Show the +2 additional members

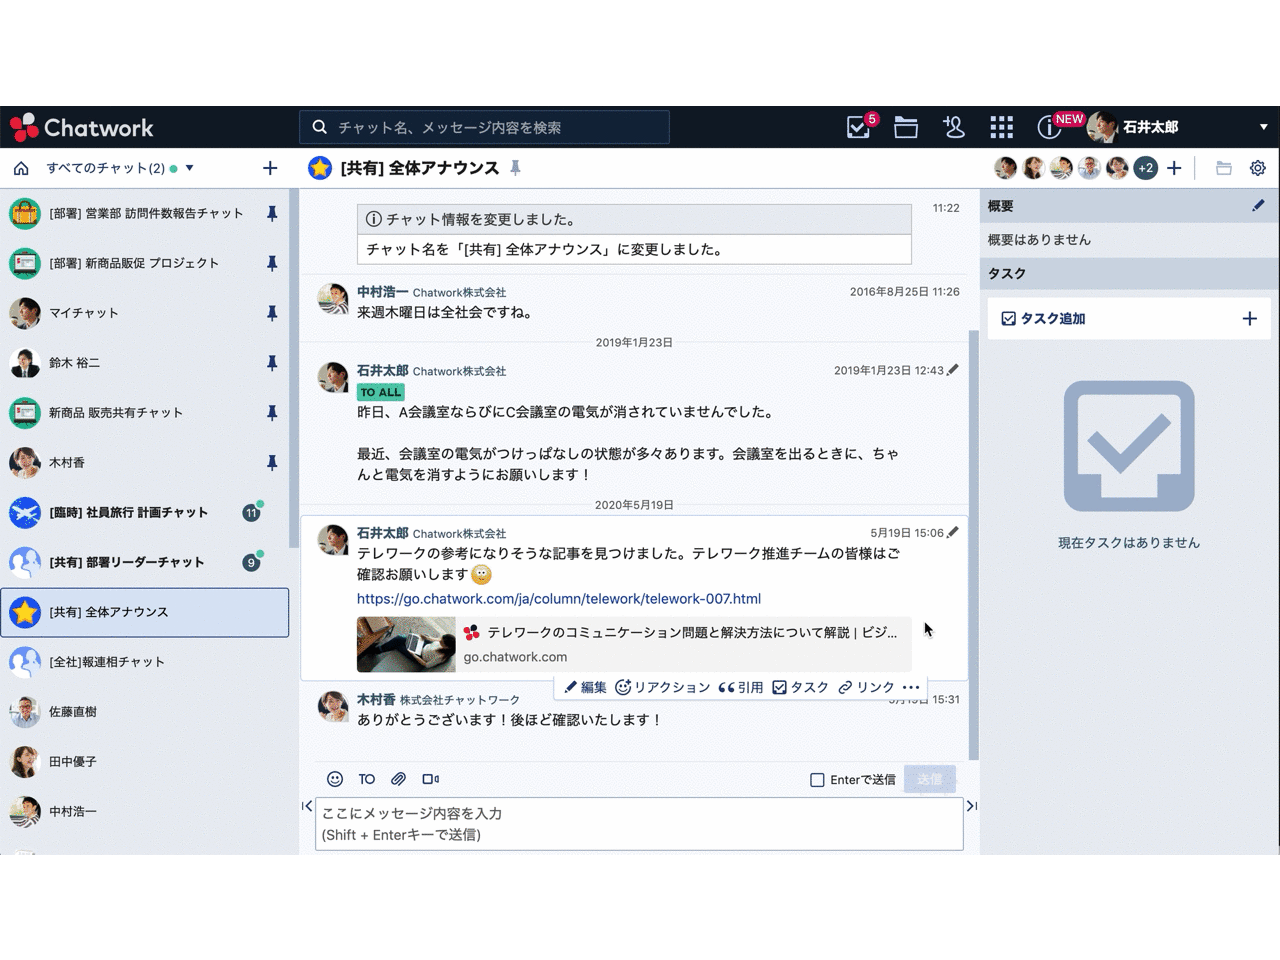tap(1146, 168)
